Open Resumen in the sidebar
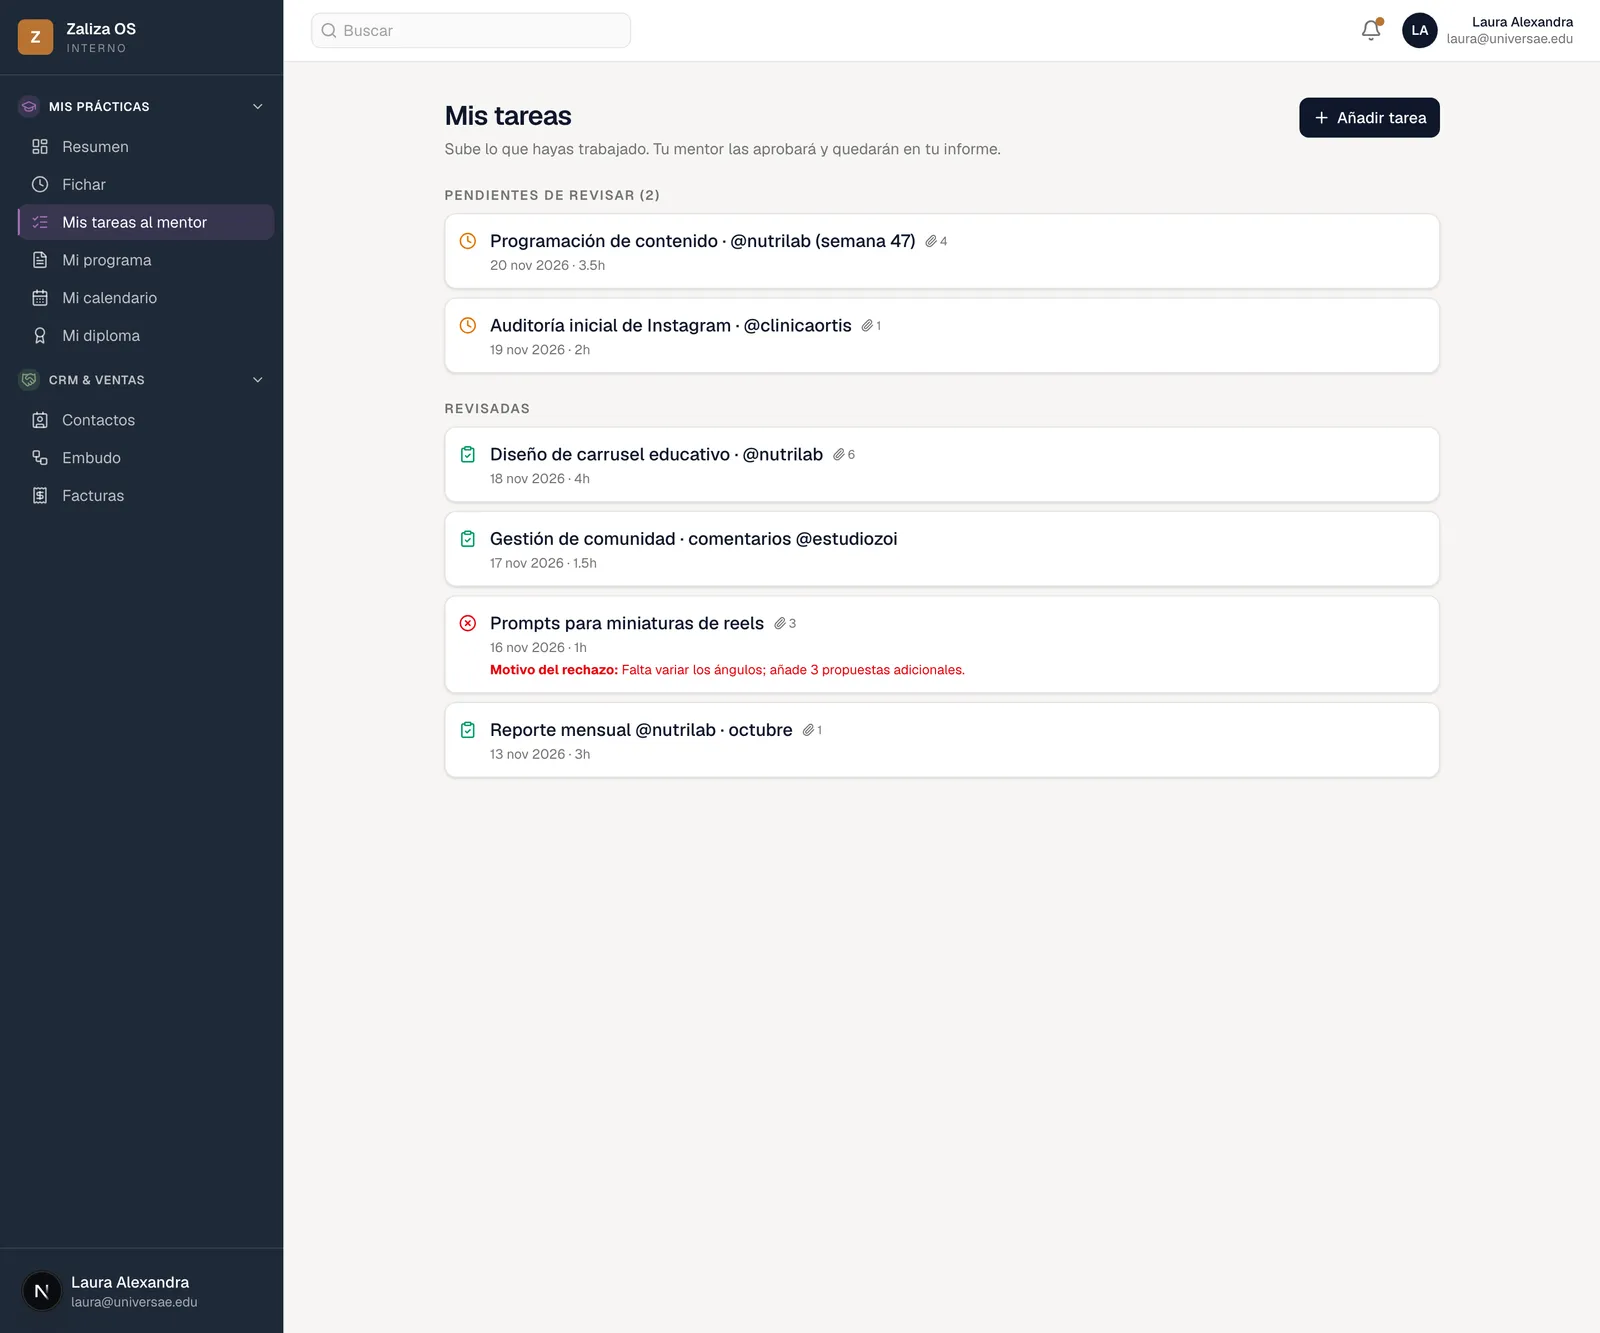 [x=146, y=147]
